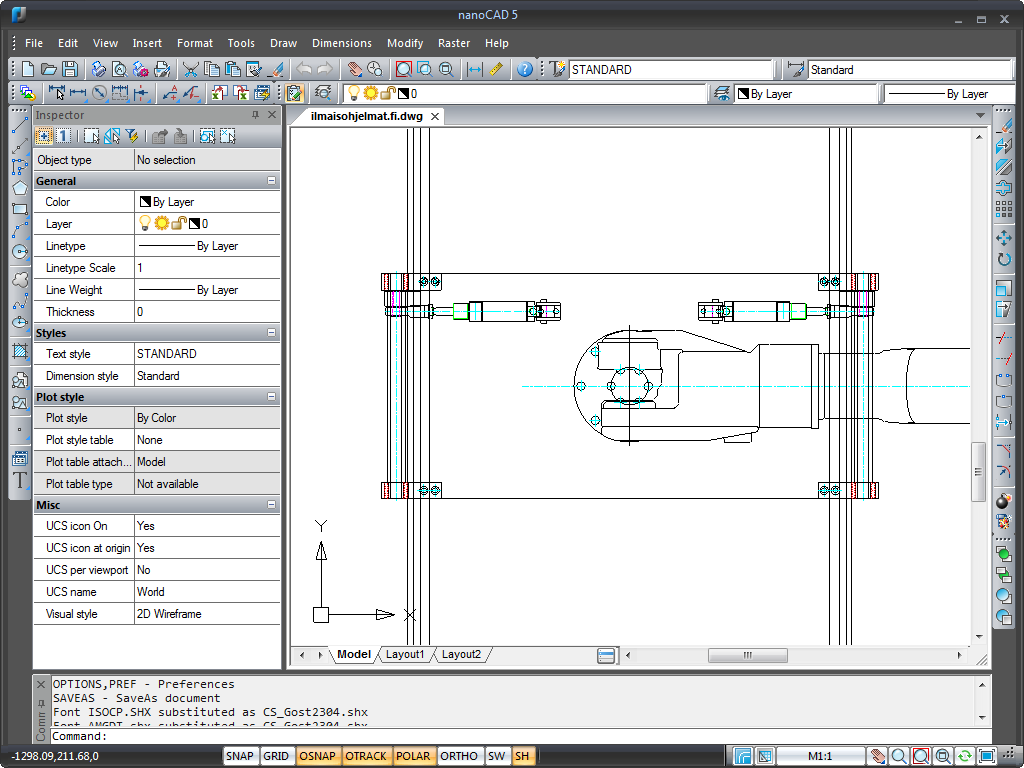
Task: Toggle OSNAP in status bar
Action: 317,756
